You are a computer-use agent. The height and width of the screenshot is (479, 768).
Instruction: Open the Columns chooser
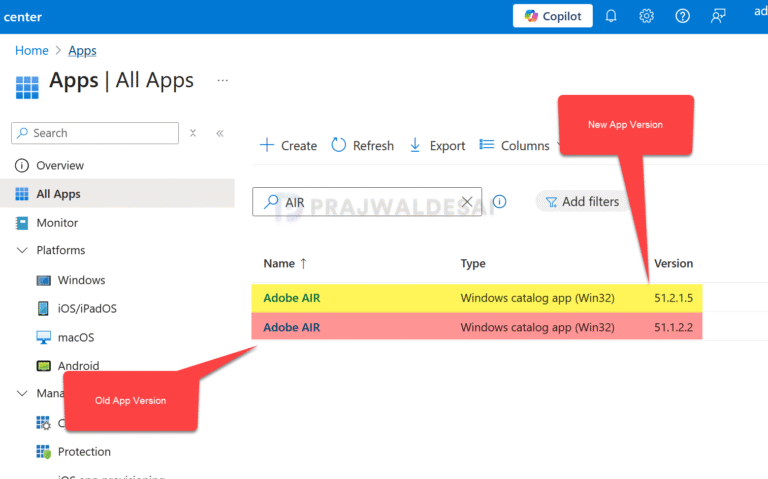[x=514, y=145]
